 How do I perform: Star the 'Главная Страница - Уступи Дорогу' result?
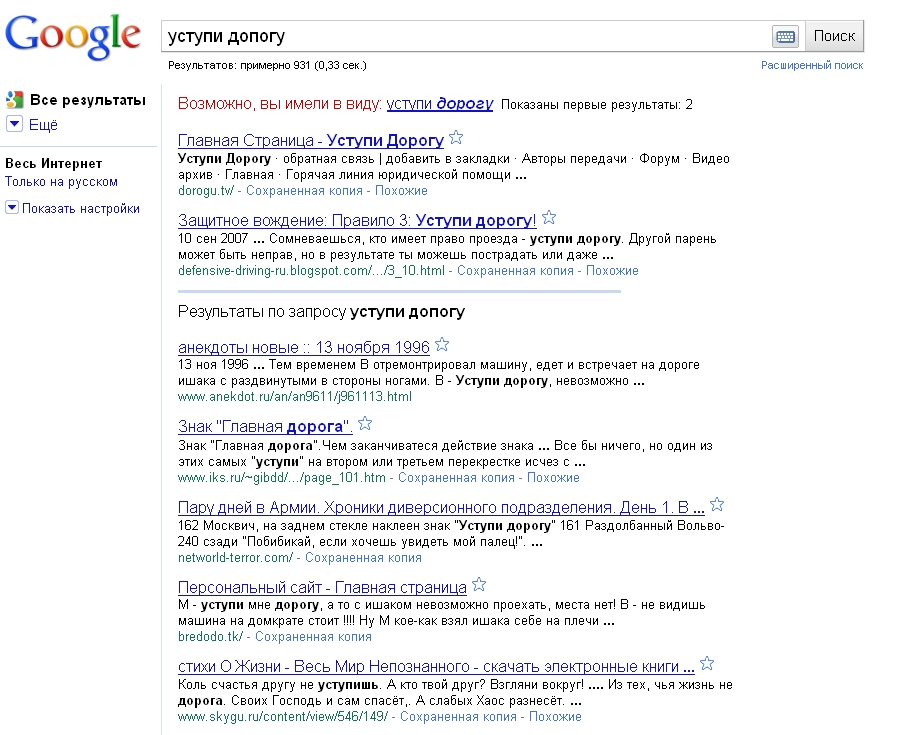pyautogui.click(x=456, y=138)
